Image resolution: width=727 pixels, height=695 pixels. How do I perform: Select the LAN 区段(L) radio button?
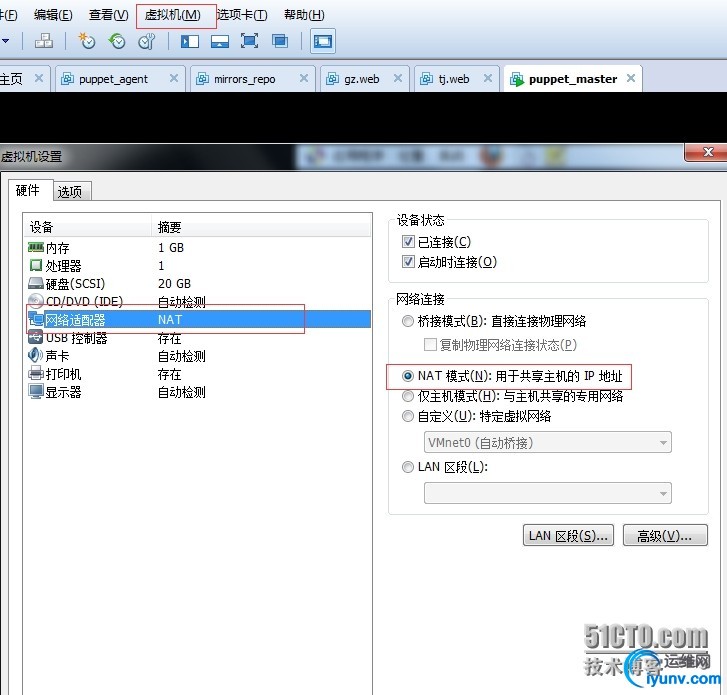[x=408, y=467]
